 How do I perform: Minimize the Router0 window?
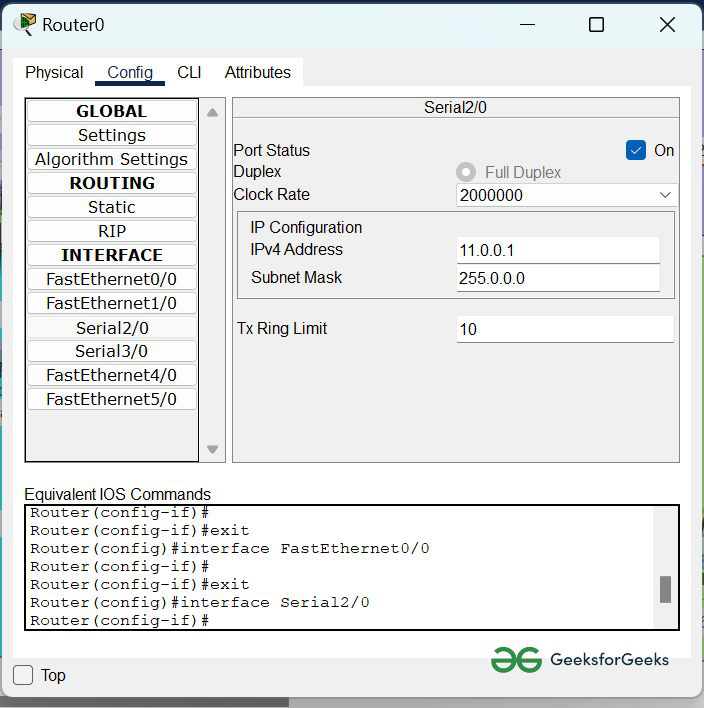(526, 24)
